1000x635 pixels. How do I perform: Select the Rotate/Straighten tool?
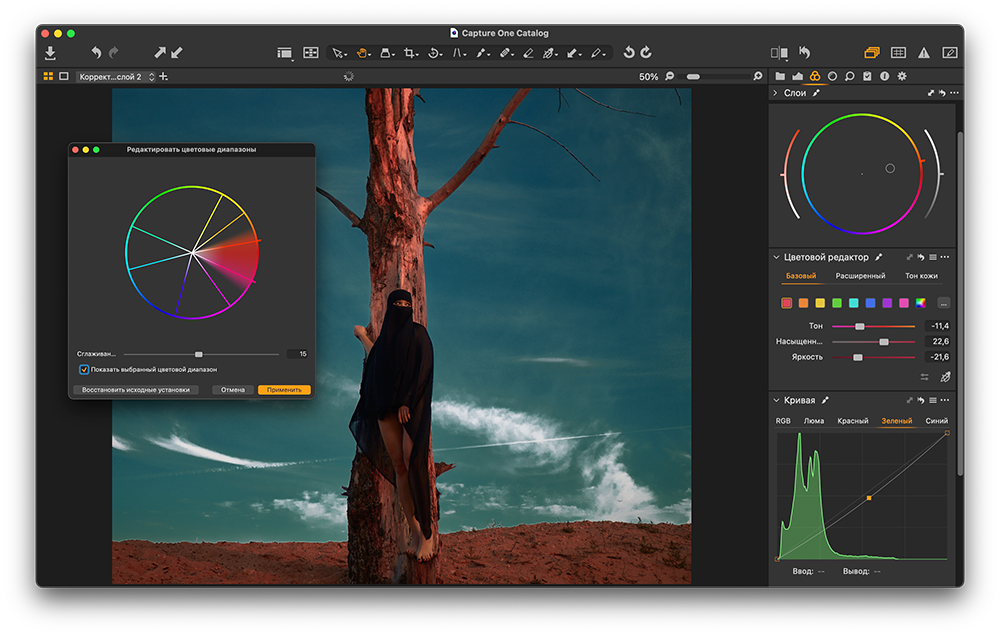434,53
